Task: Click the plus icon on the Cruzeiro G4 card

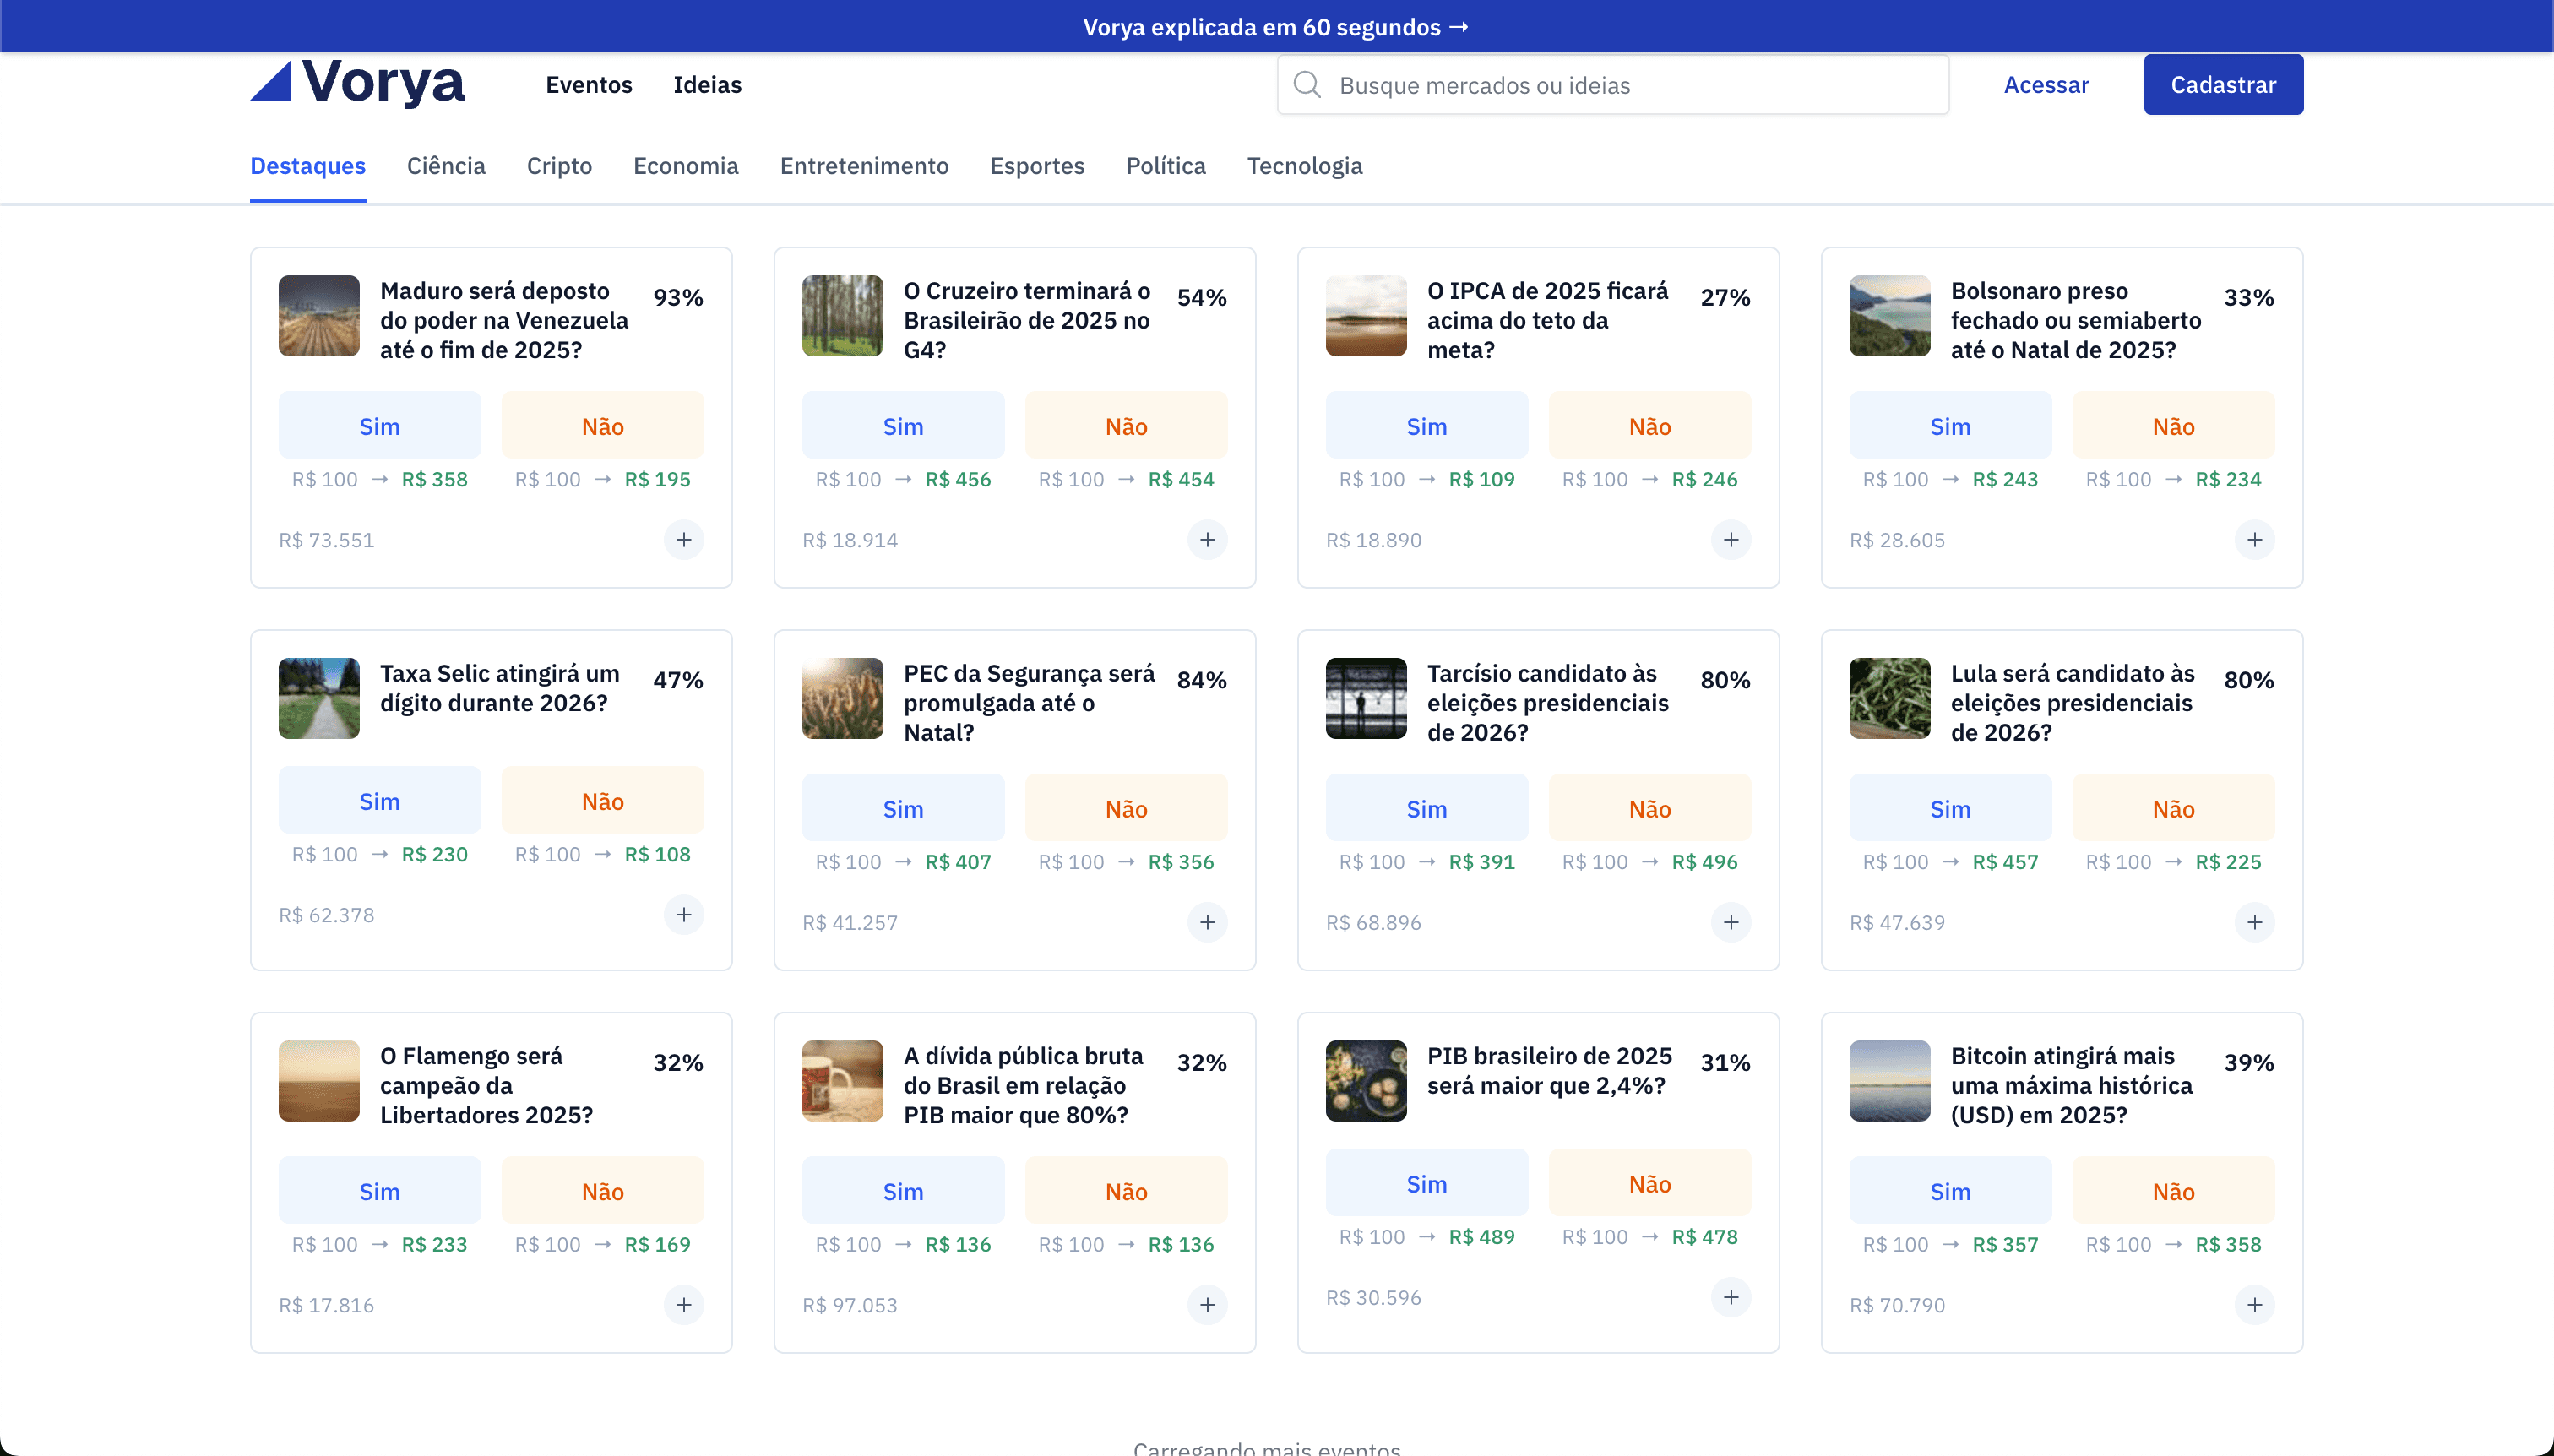Action: tap(1207, 539)
